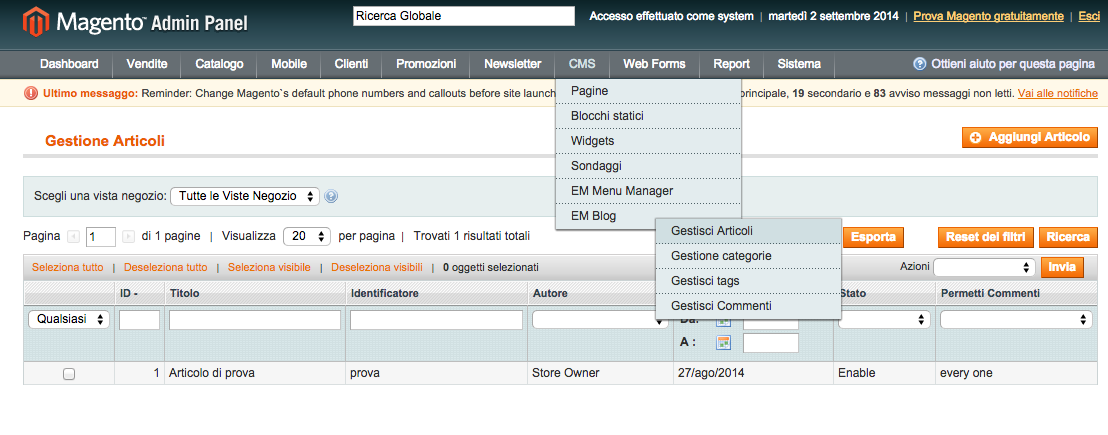Click the ID filter input field
The height and width of the screenshot is (435, 1108).
(x=139, y=320)
